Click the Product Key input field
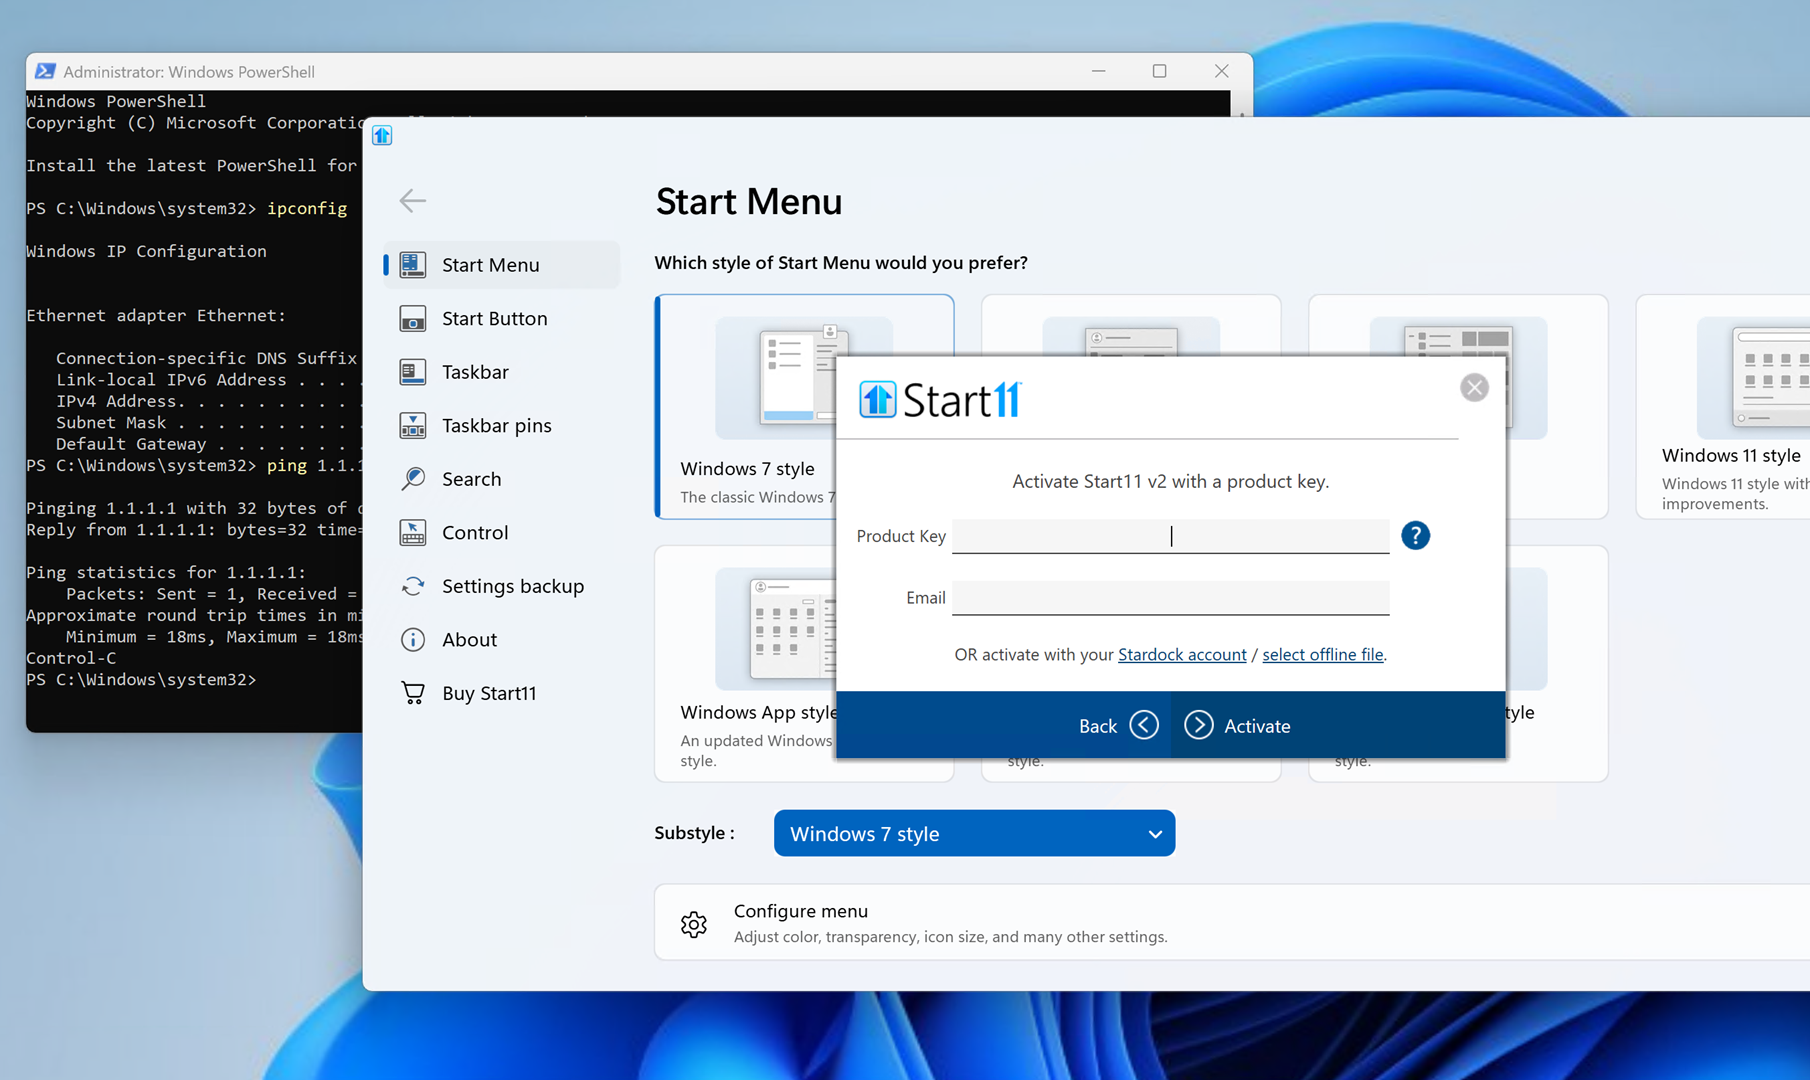 [x=1170, y=536]
